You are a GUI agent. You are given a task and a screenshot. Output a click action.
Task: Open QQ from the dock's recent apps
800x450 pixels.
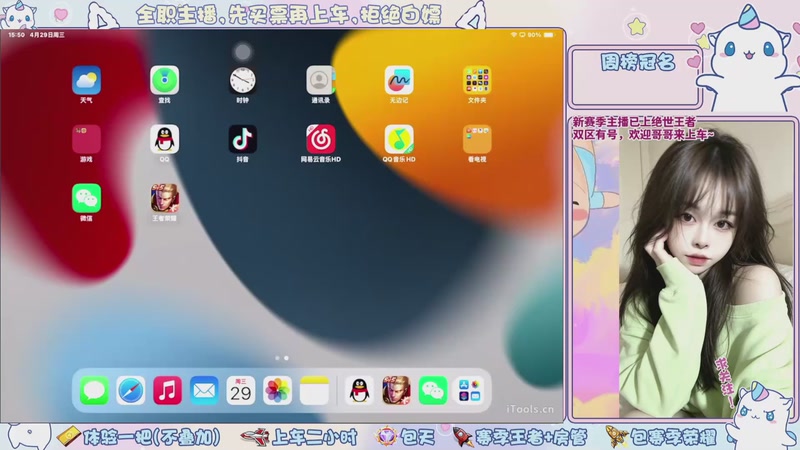click(x=360, y=391)
